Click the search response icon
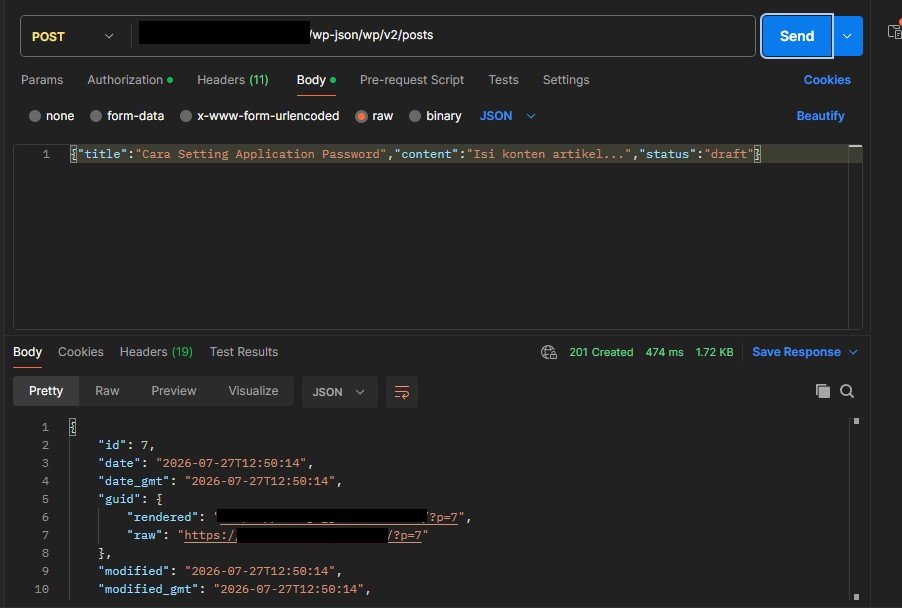This screenshot has width=902, height=608. (847, 391)
